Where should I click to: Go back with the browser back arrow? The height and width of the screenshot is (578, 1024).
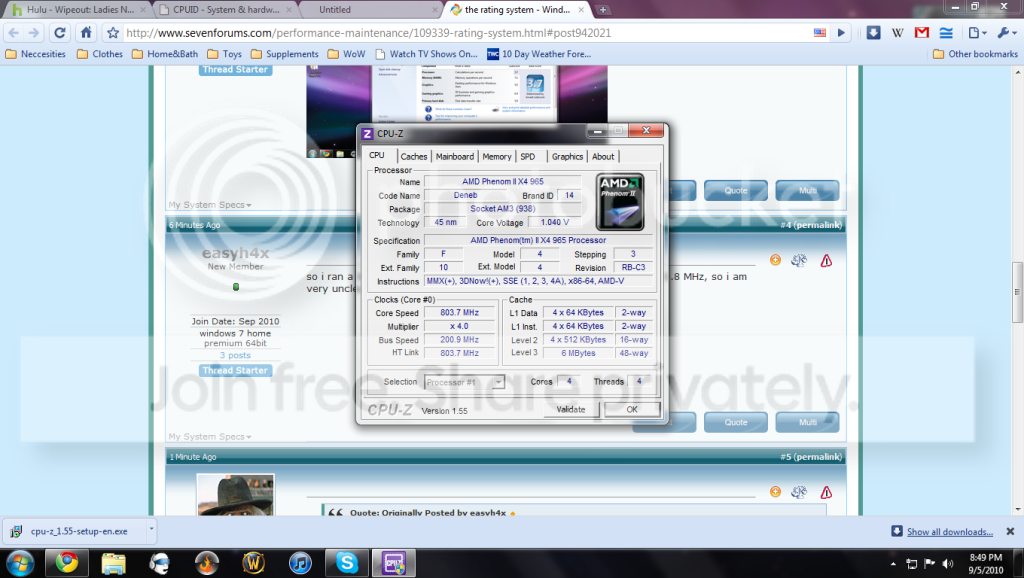click(14, 33)
